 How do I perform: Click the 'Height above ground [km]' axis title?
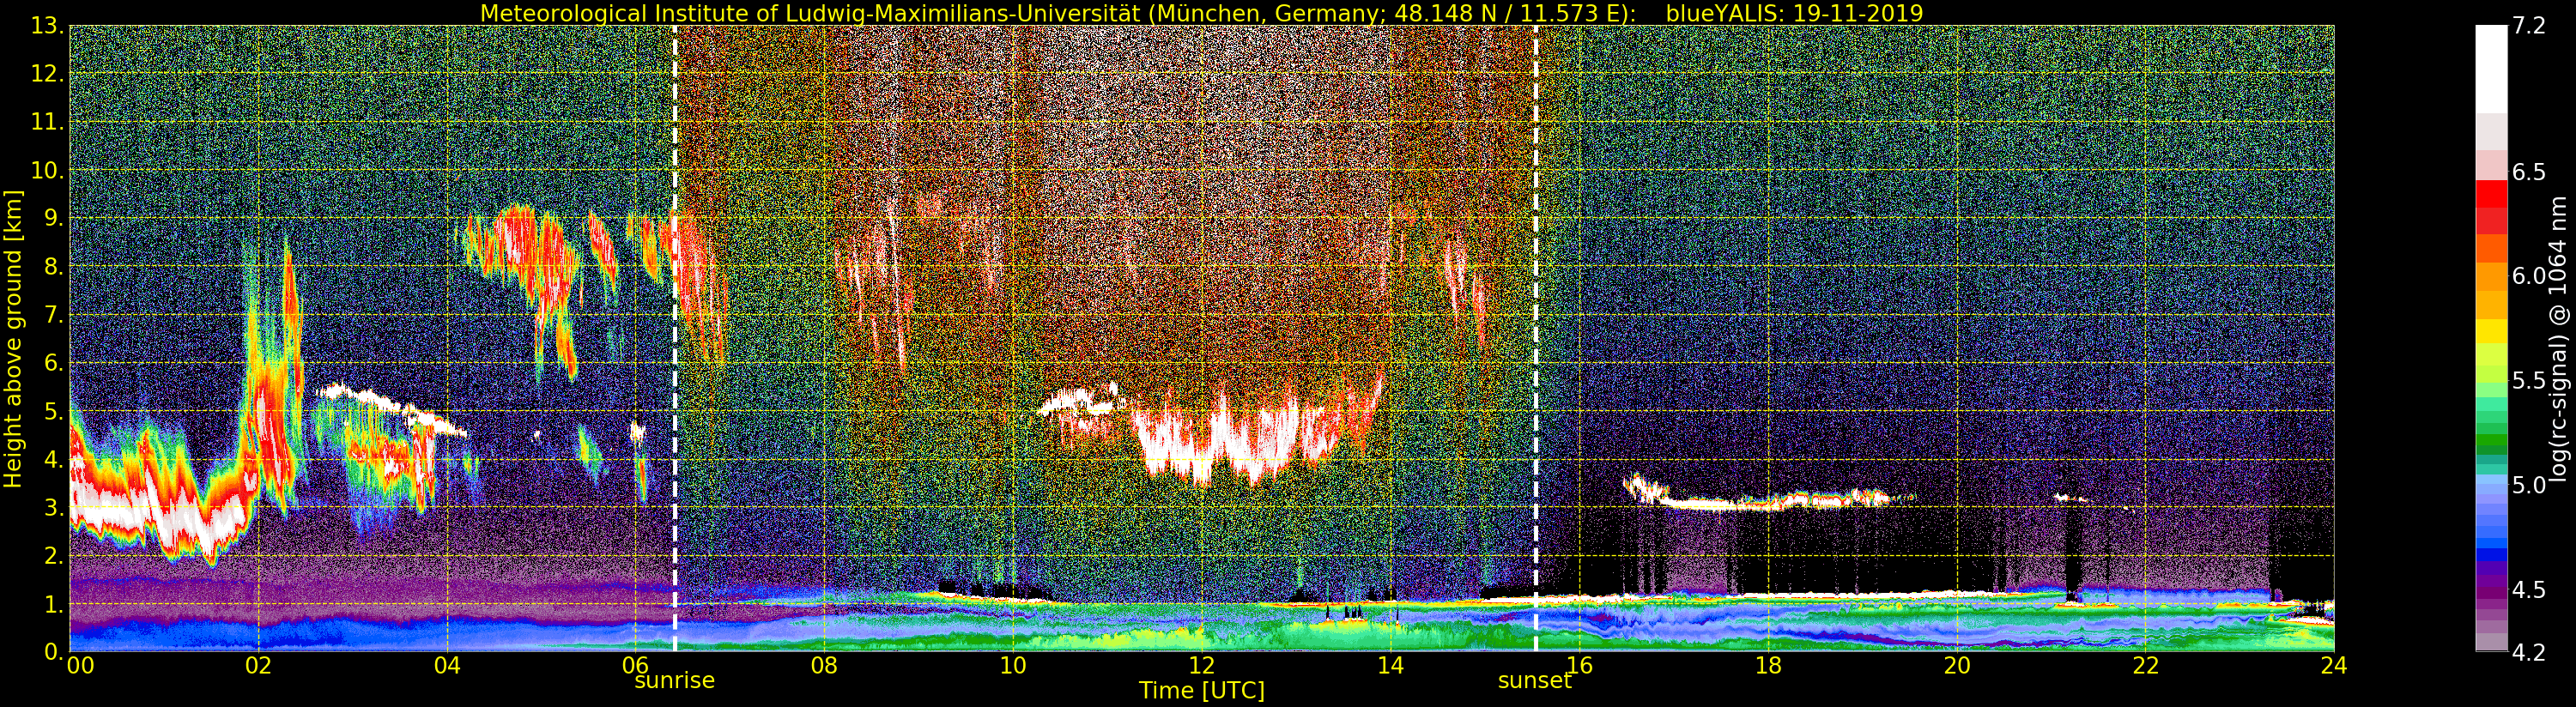(13, 338)
